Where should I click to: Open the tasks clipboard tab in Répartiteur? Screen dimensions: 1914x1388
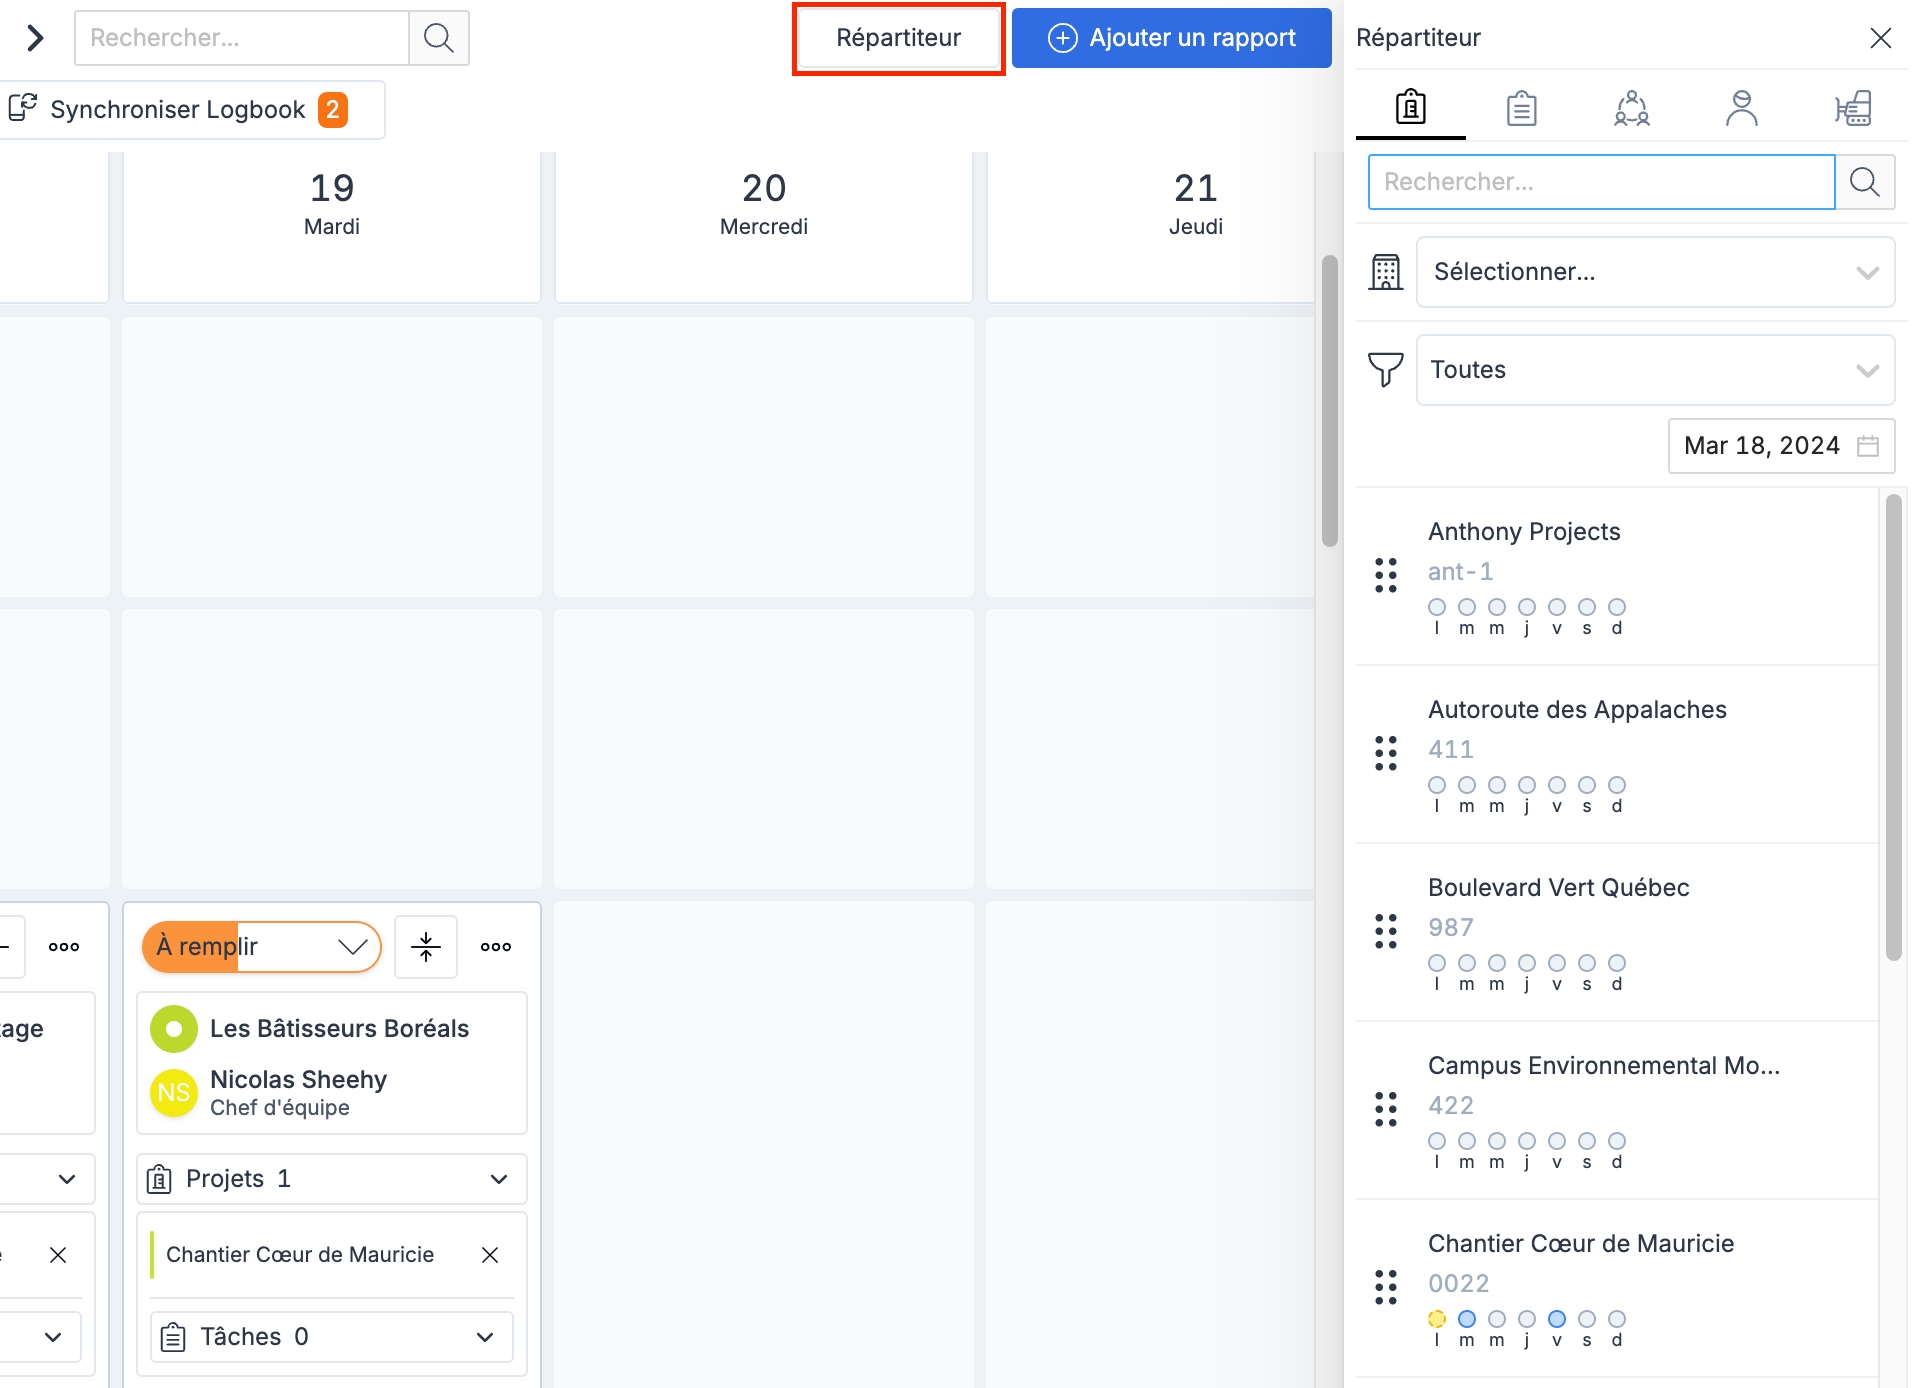1521,108
